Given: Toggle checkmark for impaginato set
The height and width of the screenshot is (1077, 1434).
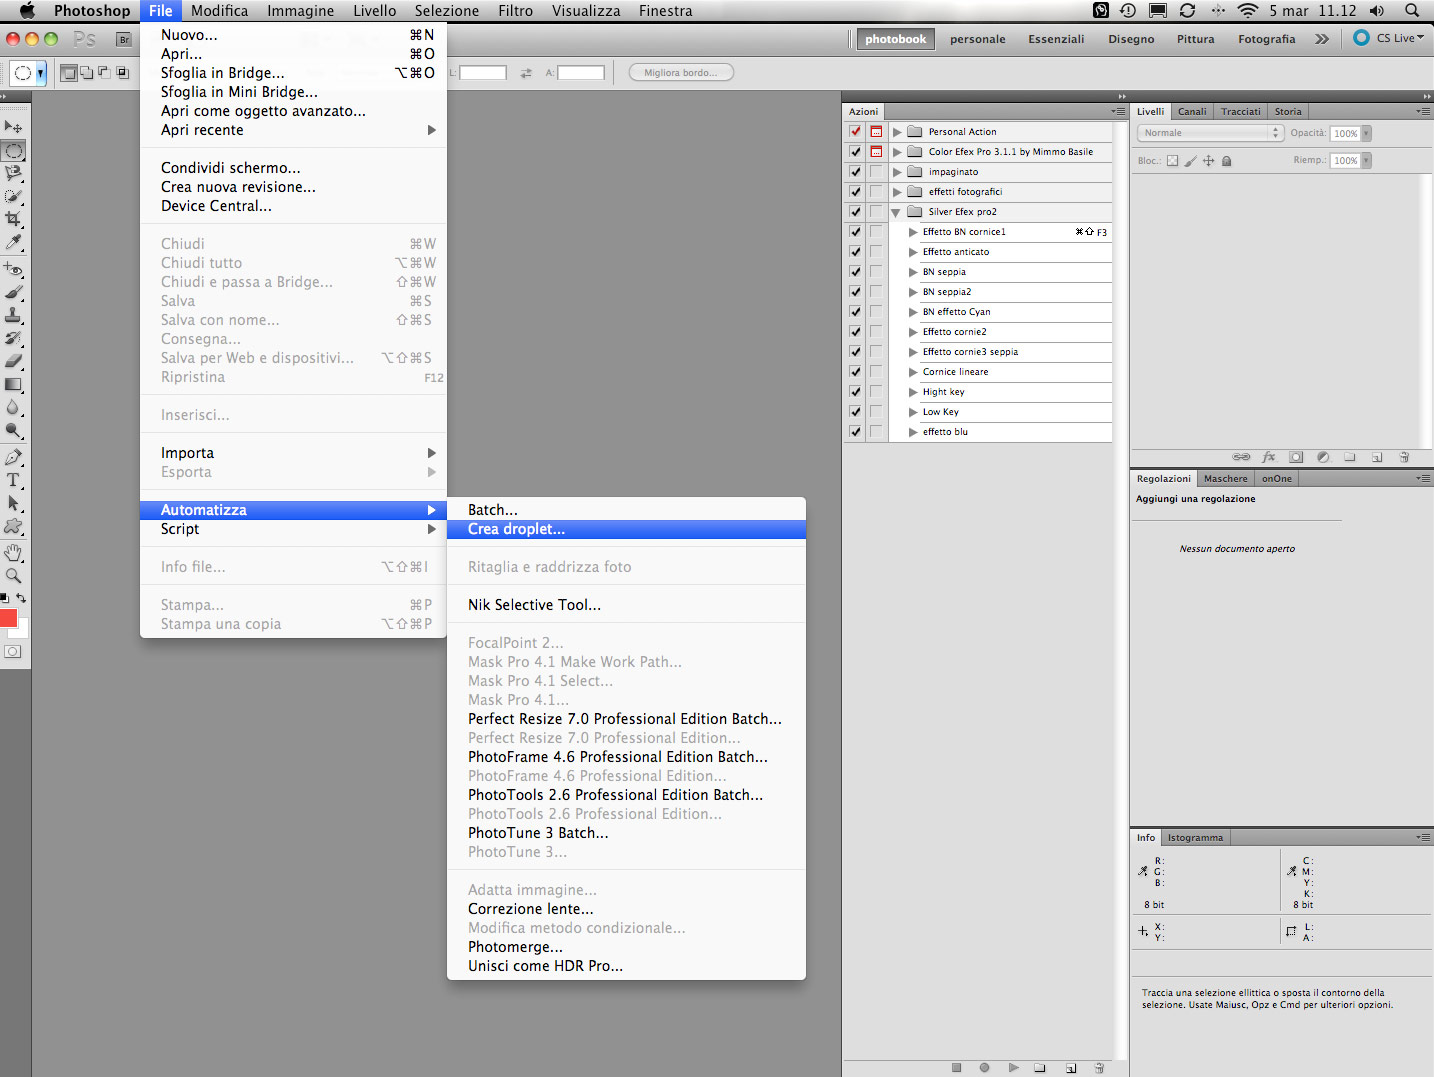Looking at the screenshot, I should [x=855, y=171].
